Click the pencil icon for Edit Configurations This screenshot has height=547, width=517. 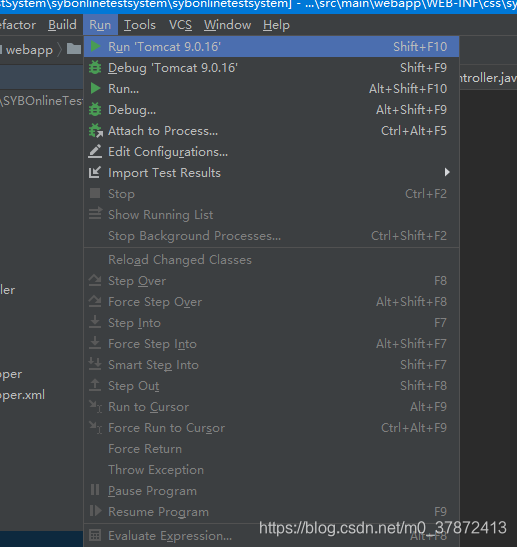point(95,151)
